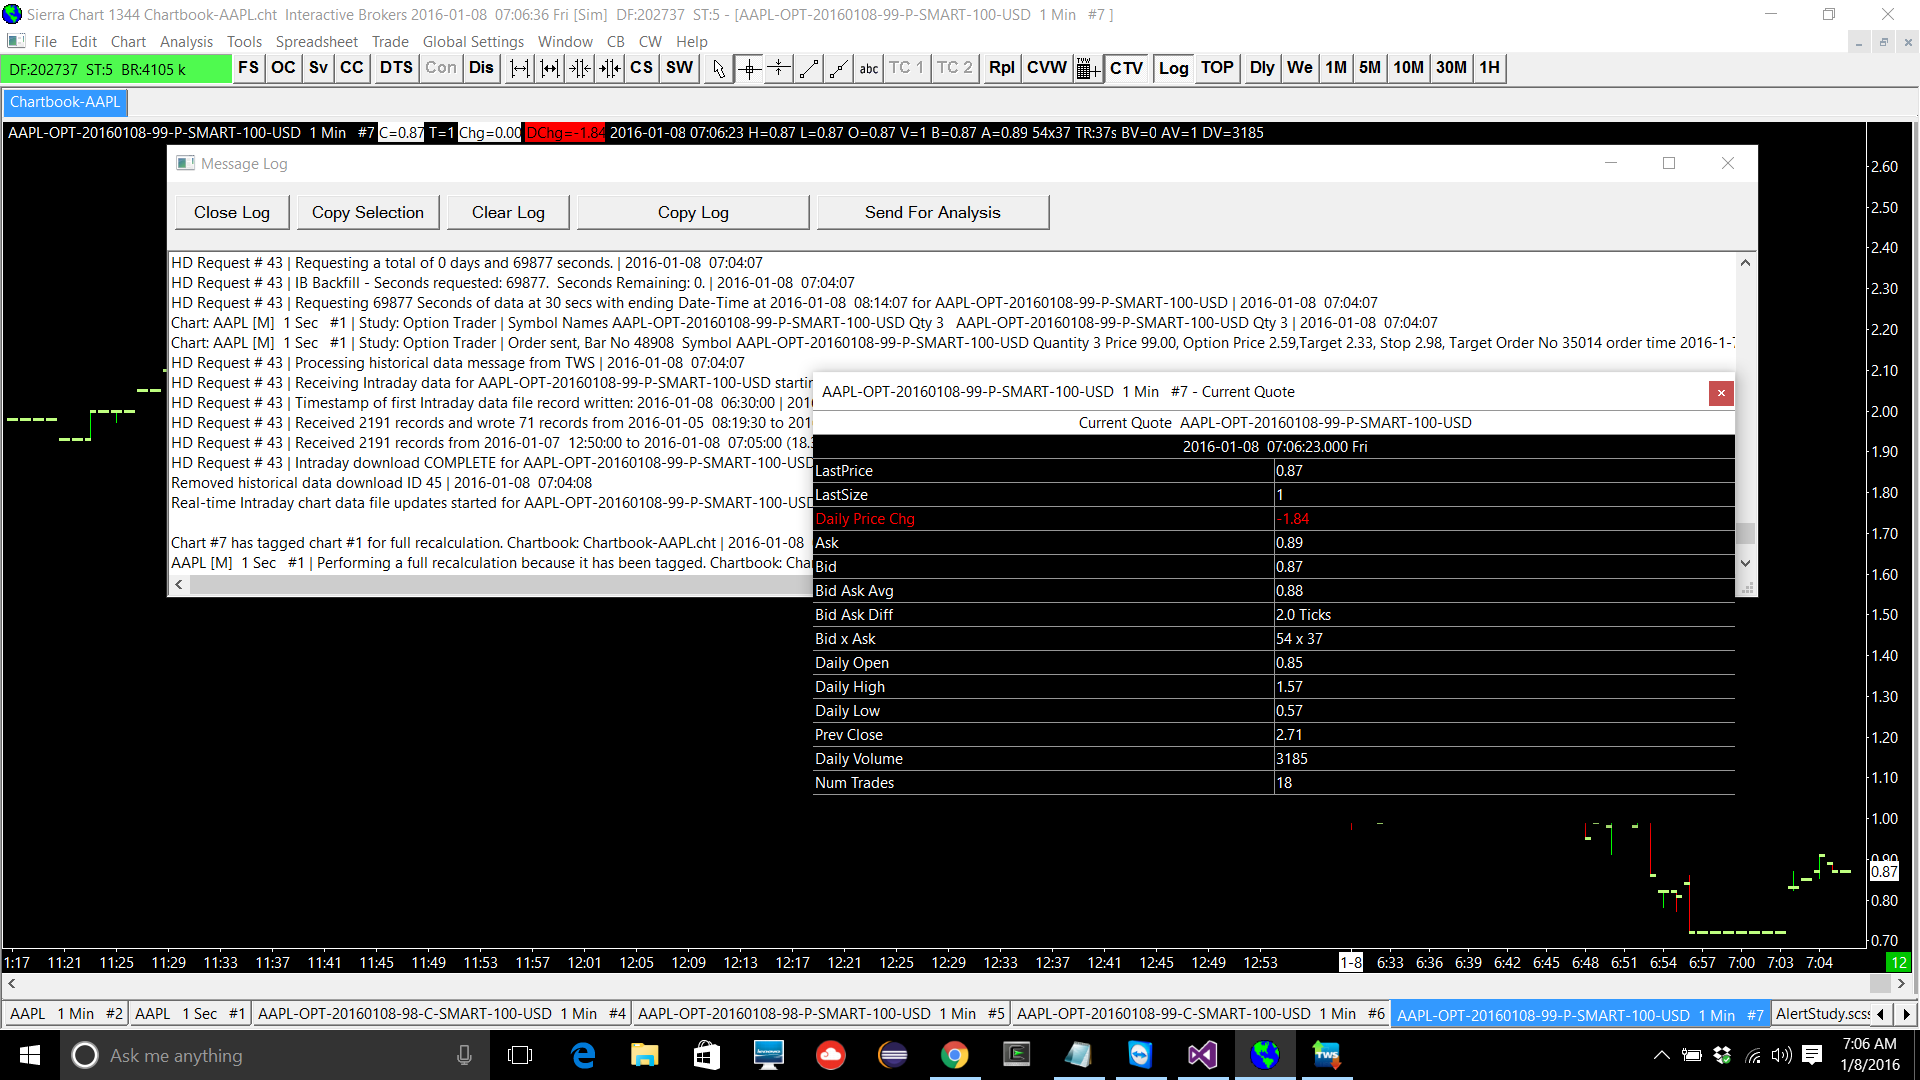
Task: Click the Sv save toolbar button
Action: tap(318, 68)
